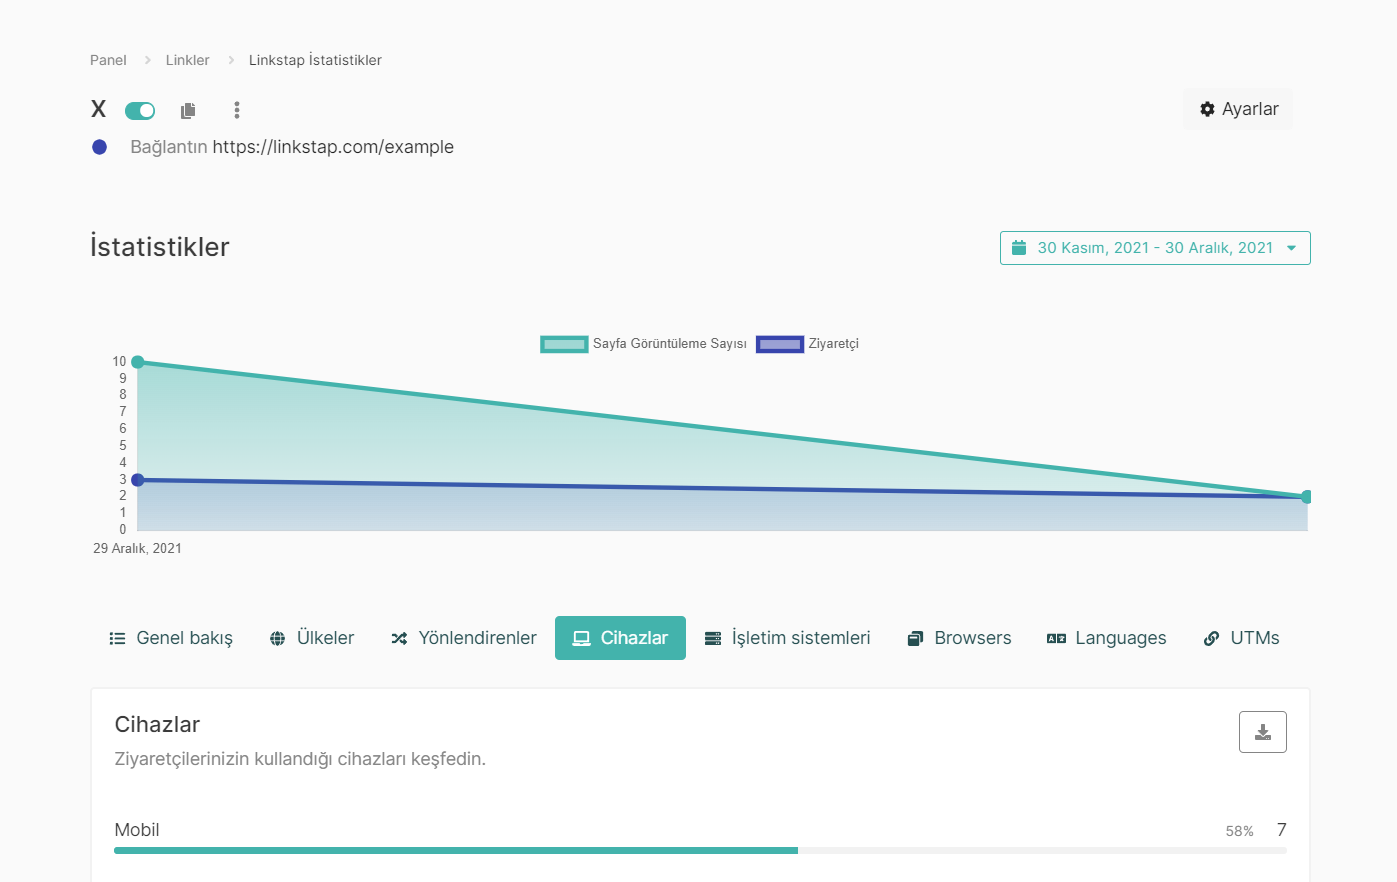The height and width of the screenshot is (882, 1397).
Task: Open the three-dot more options menu
Action: (x=237, y=110)
